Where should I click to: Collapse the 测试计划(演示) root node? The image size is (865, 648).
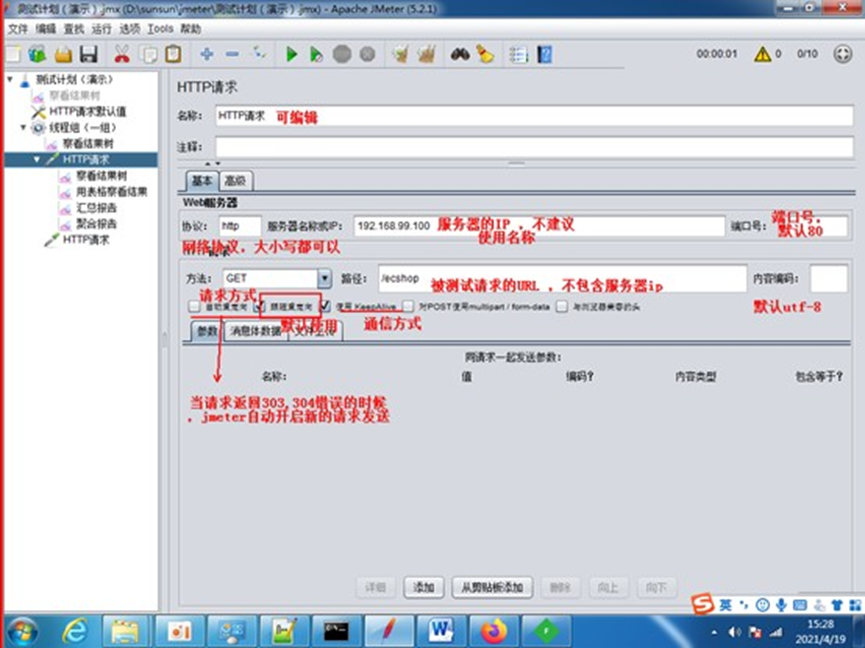coord(9,79)
